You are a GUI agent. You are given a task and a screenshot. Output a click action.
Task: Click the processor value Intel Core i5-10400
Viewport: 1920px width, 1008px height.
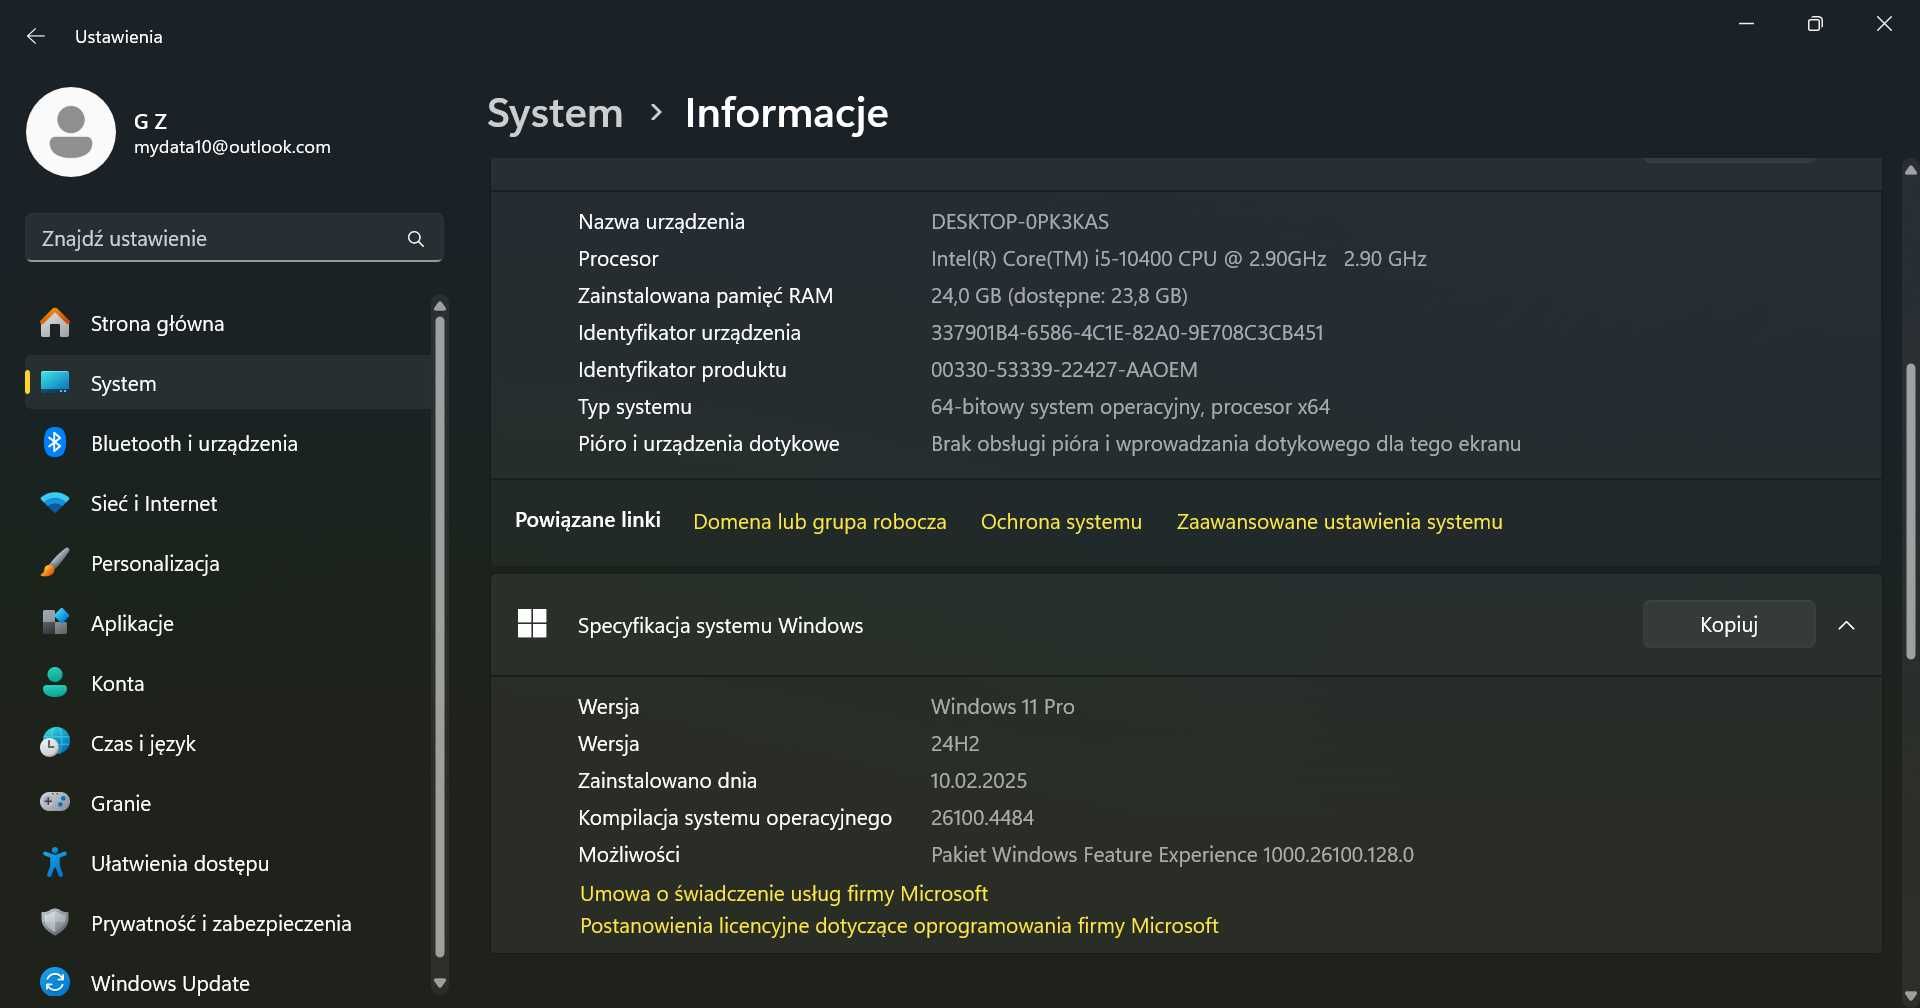(x=1178, y=259)
